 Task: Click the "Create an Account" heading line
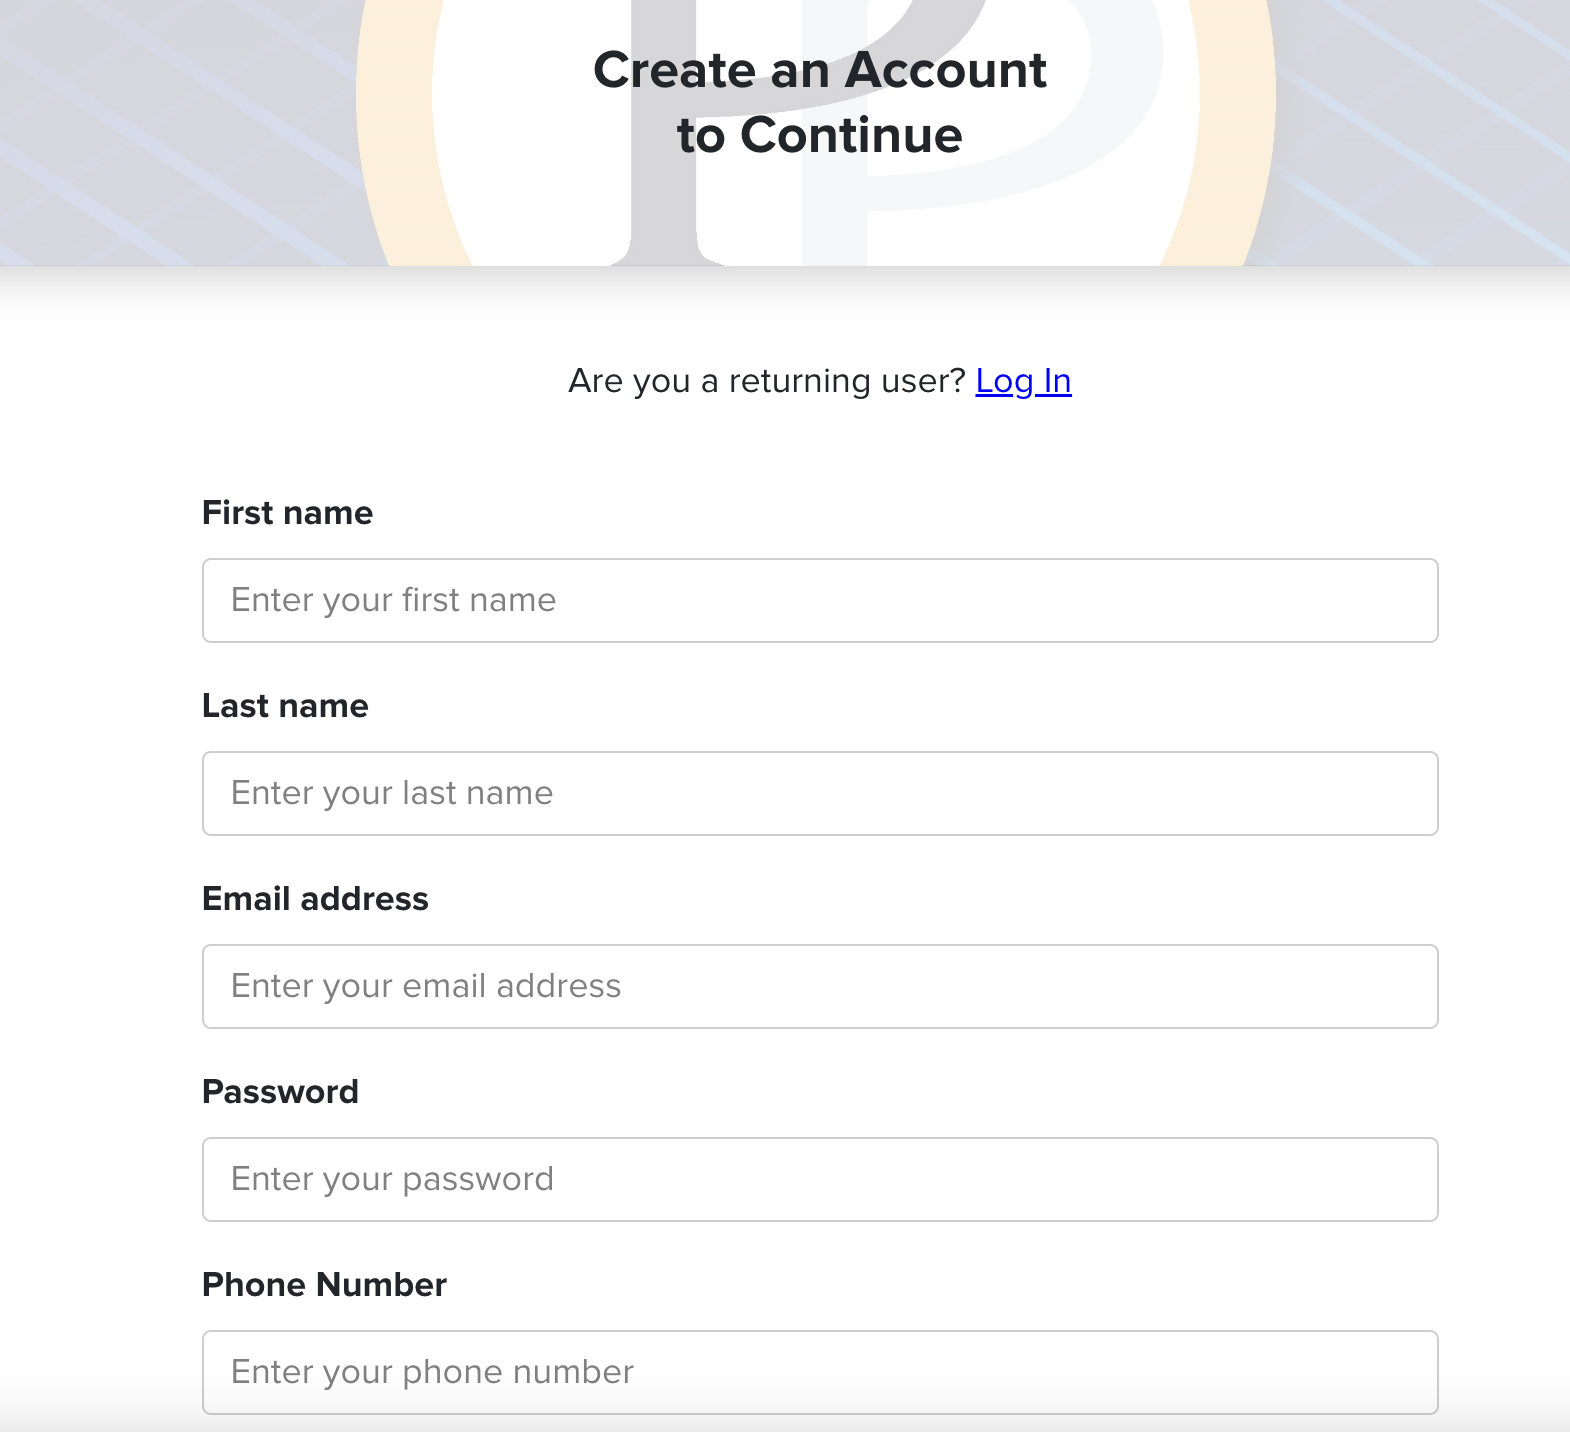[819, 70]
